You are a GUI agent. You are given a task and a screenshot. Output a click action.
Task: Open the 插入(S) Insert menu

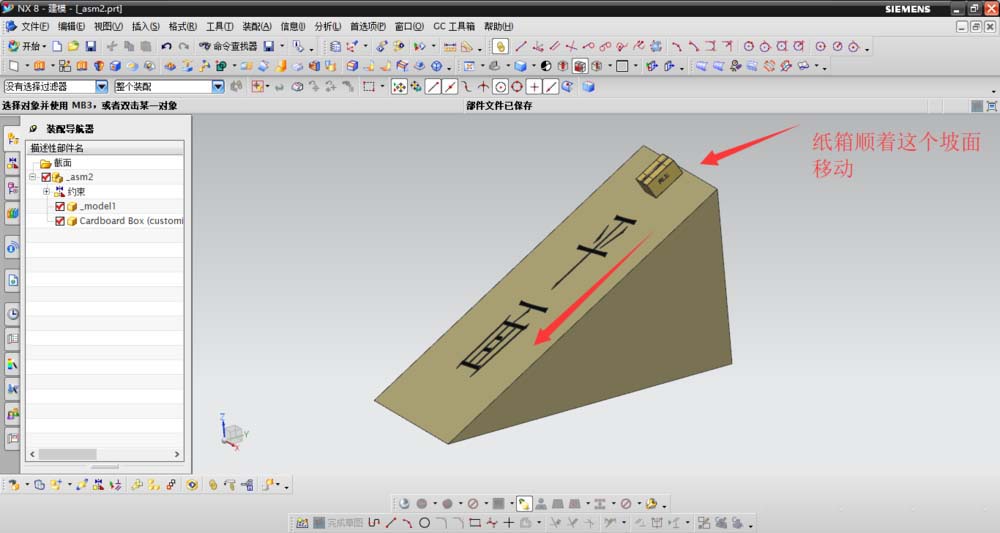point(146,27)
